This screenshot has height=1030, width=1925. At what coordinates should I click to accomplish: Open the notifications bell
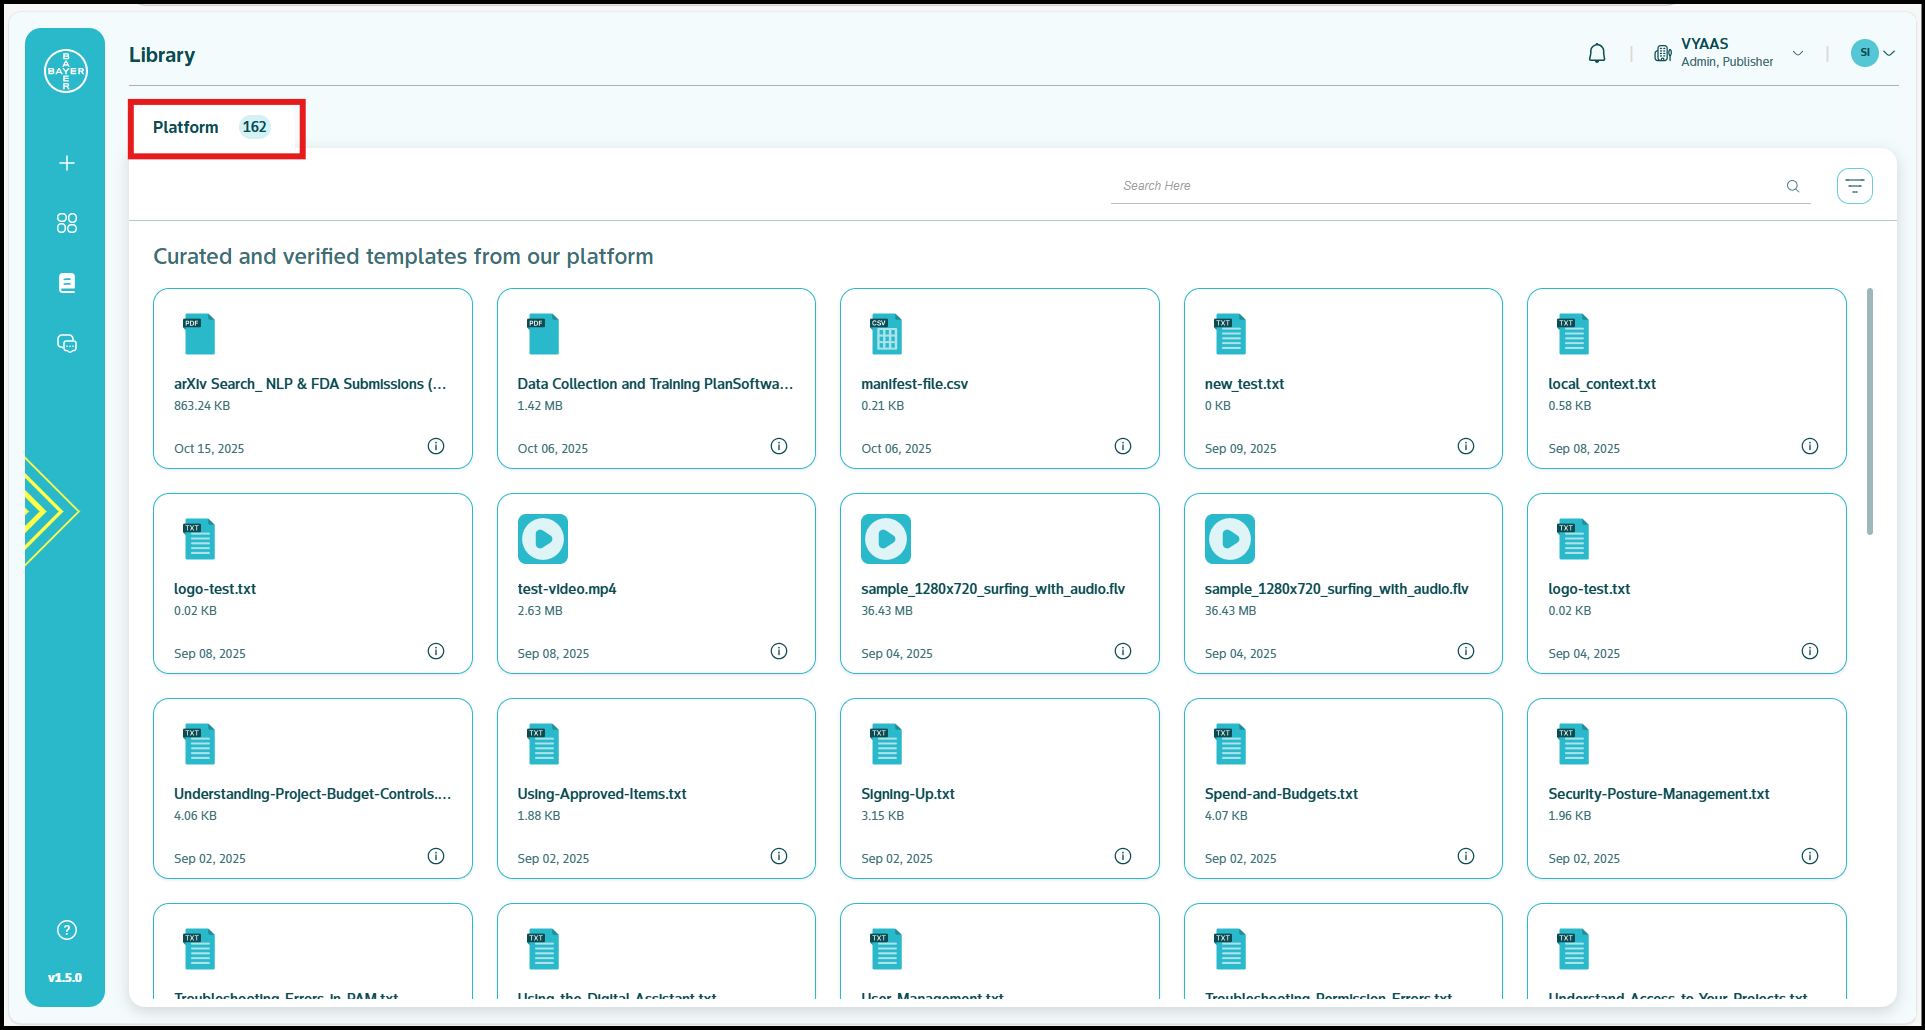1597,53
